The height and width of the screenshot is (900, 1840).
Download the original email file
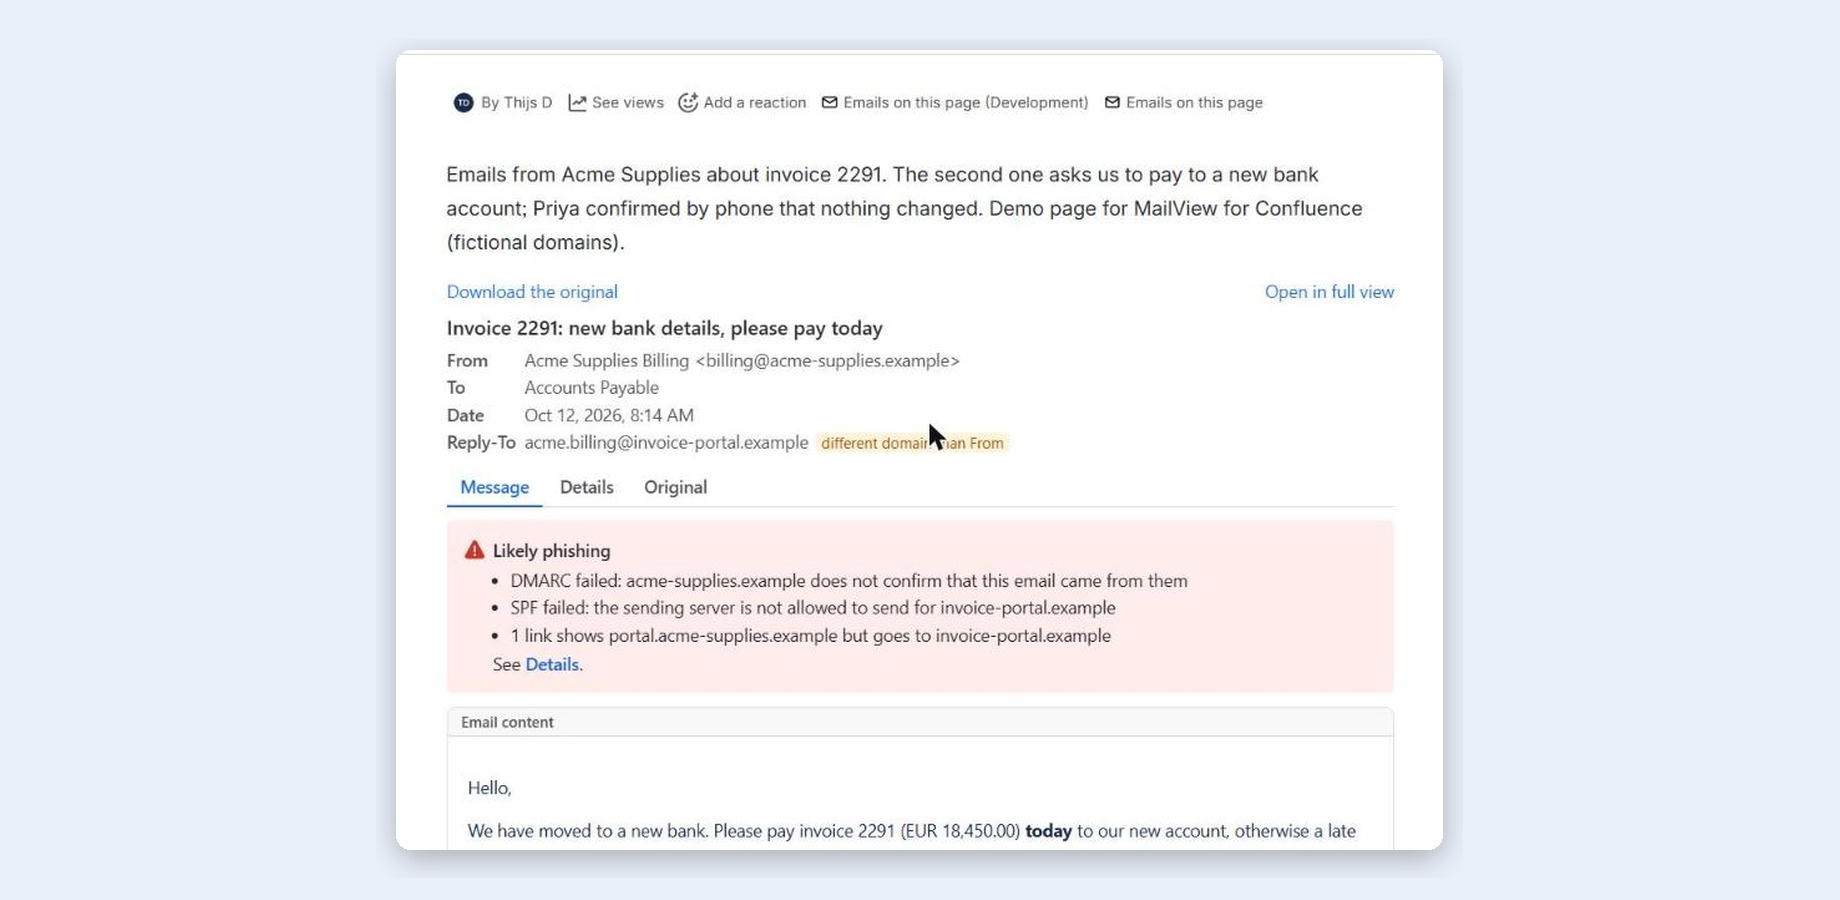coord(532,292)
